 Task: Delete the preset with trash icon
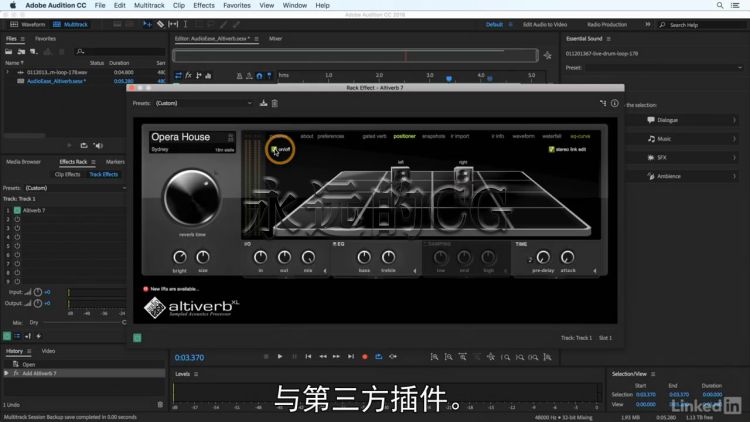(x=275, y=103)
